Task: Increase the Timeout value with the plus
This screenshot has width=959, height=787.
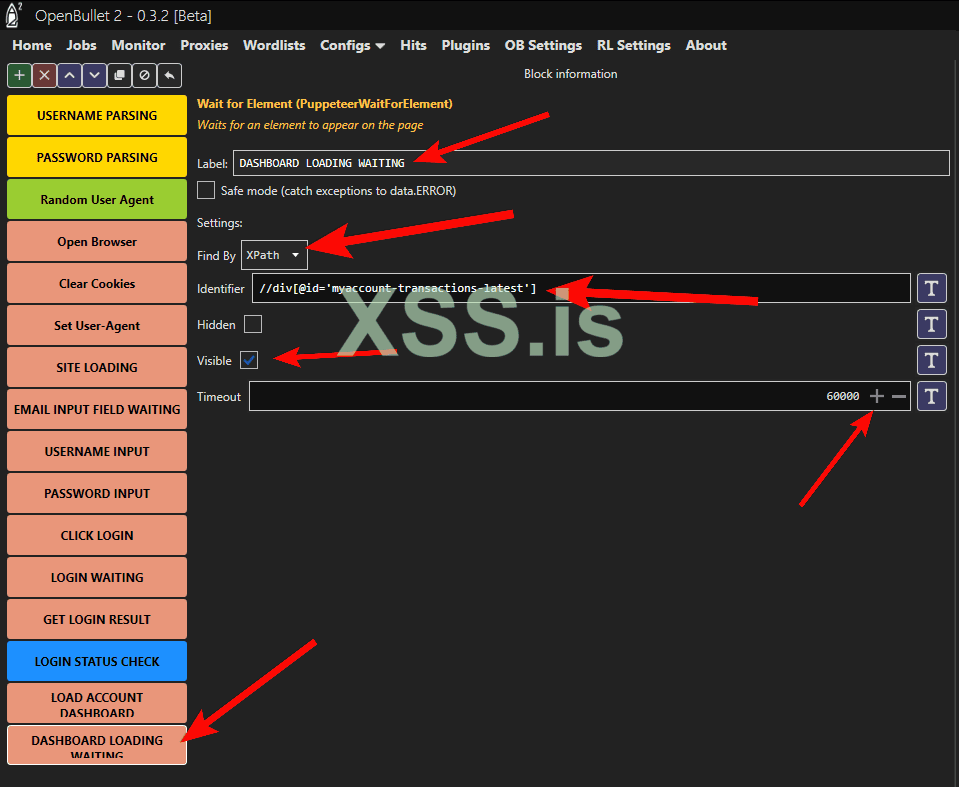Action: pos(876,396)
